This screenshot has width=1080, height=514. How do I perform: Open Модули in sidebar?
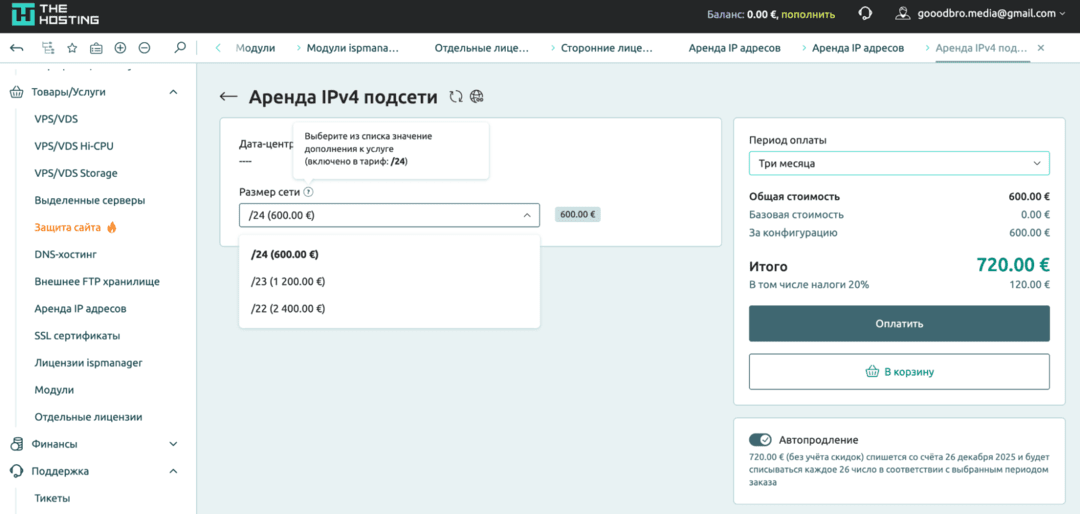point(54,389)
